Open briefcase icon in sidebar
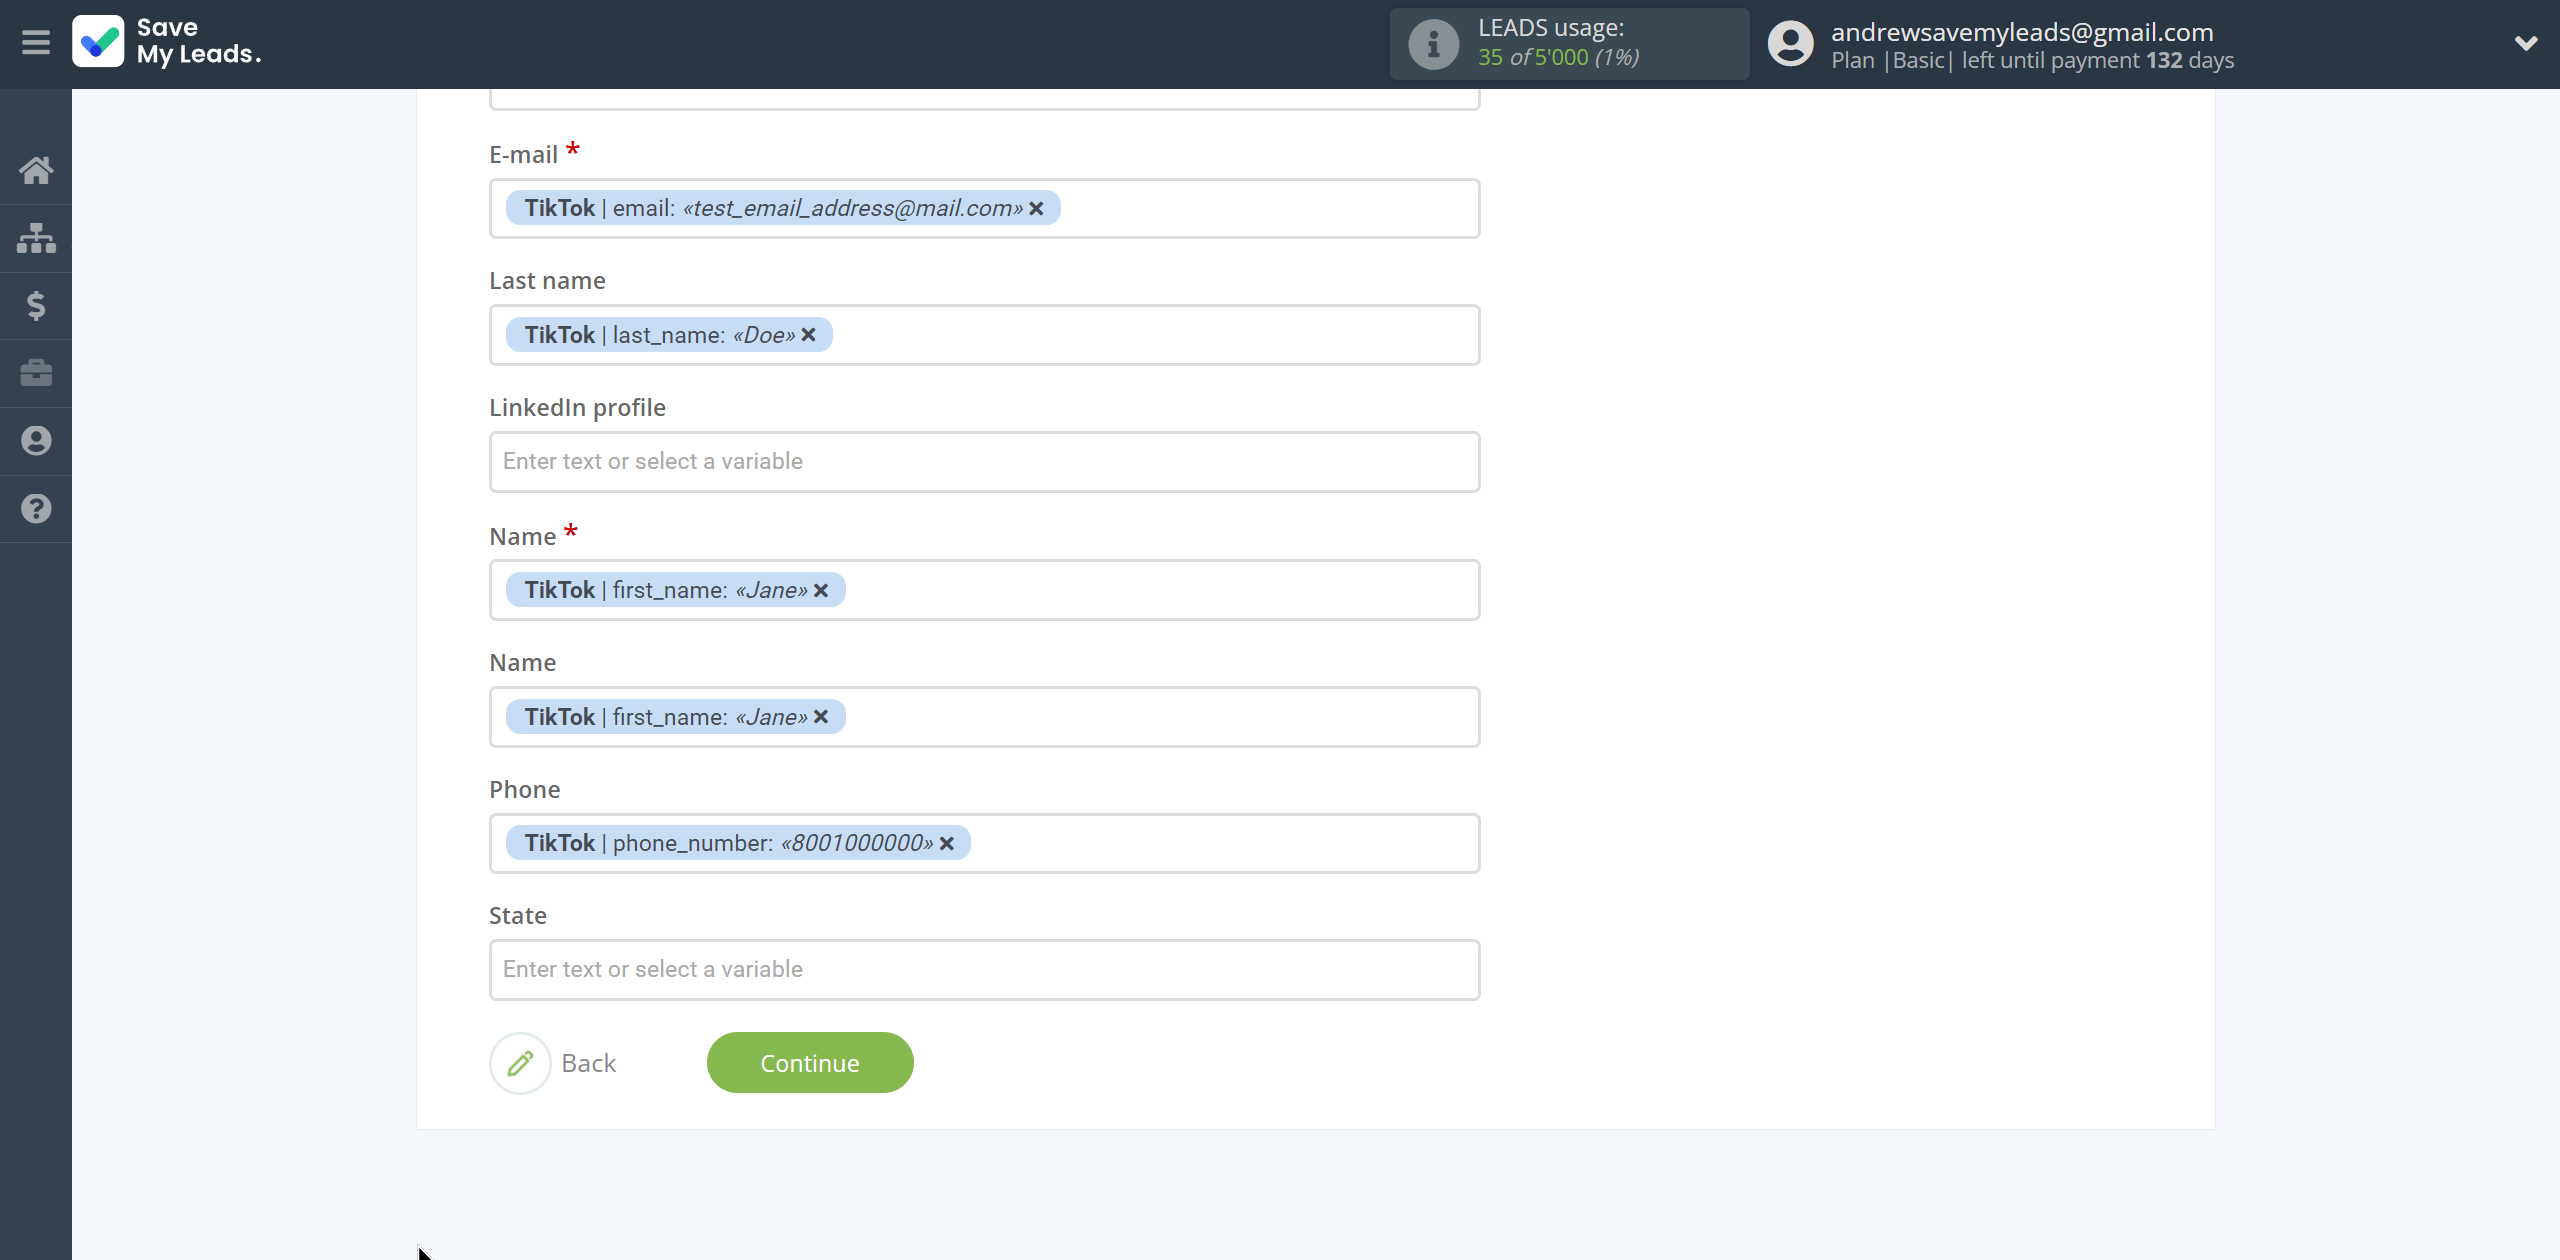The width and height of the screenshot is (2560, 1260). pyautogui.click(x=36, y=373)
